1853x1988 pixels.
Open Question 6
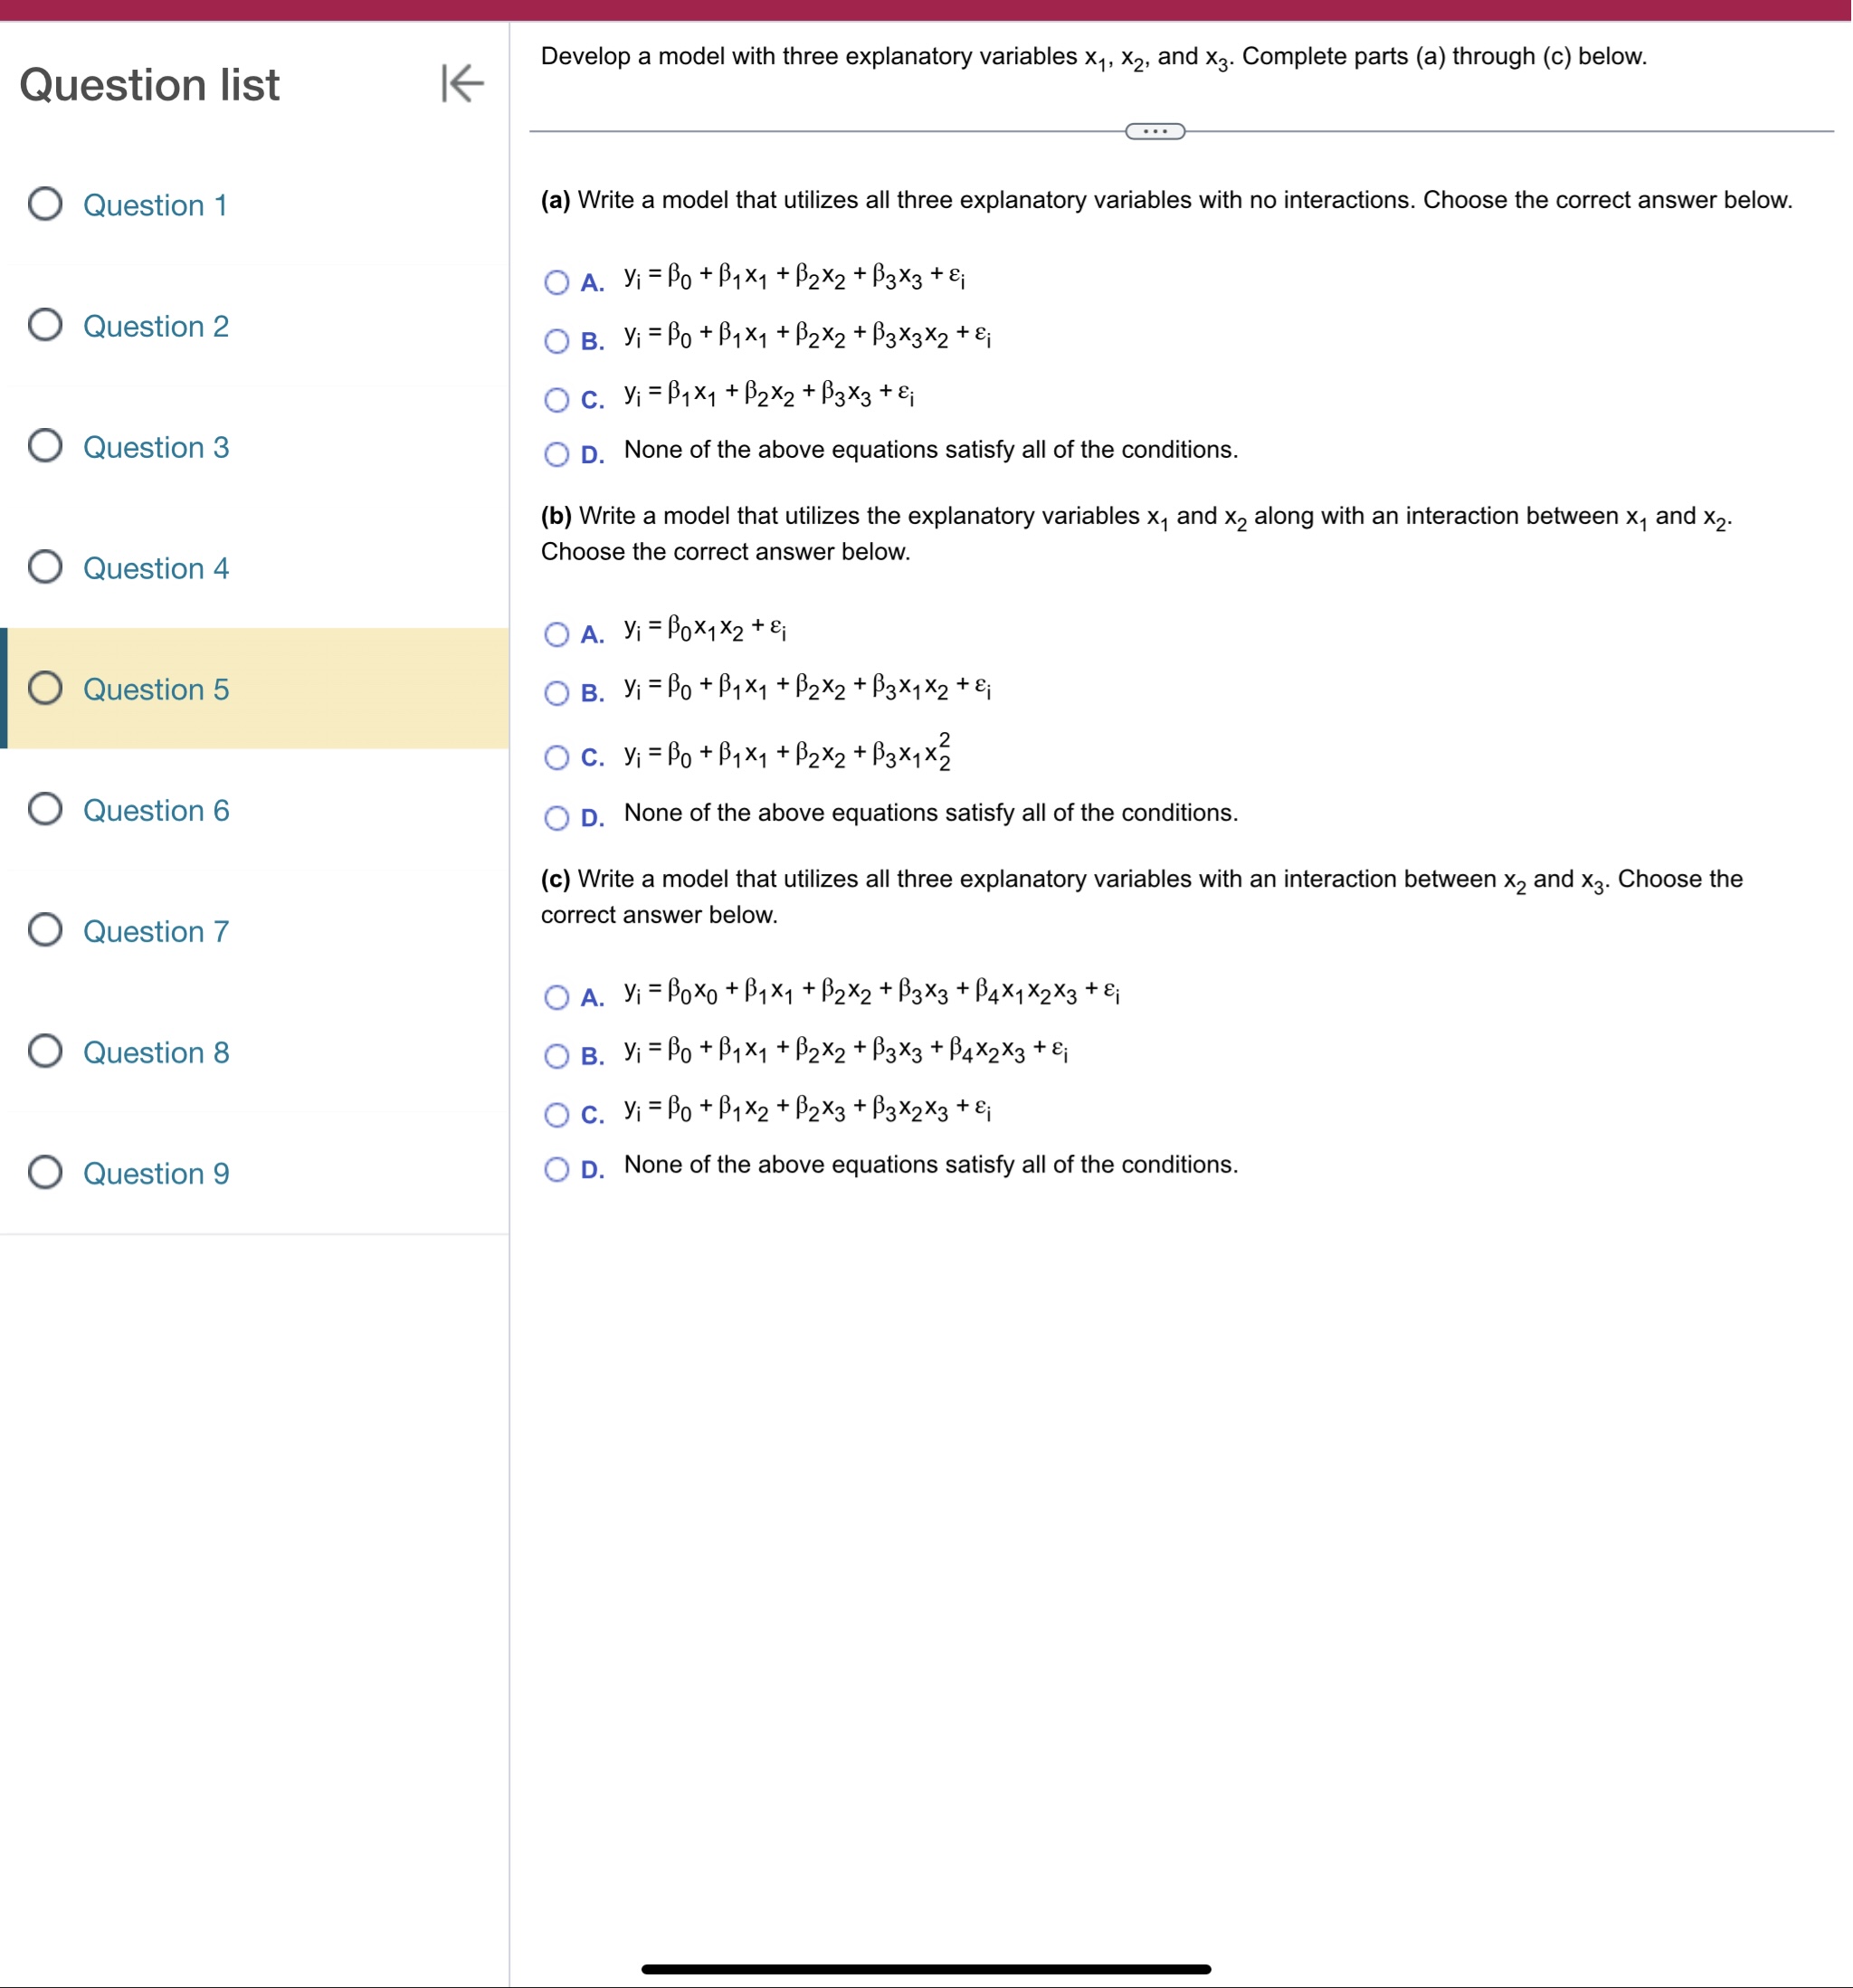pos(156,810)
